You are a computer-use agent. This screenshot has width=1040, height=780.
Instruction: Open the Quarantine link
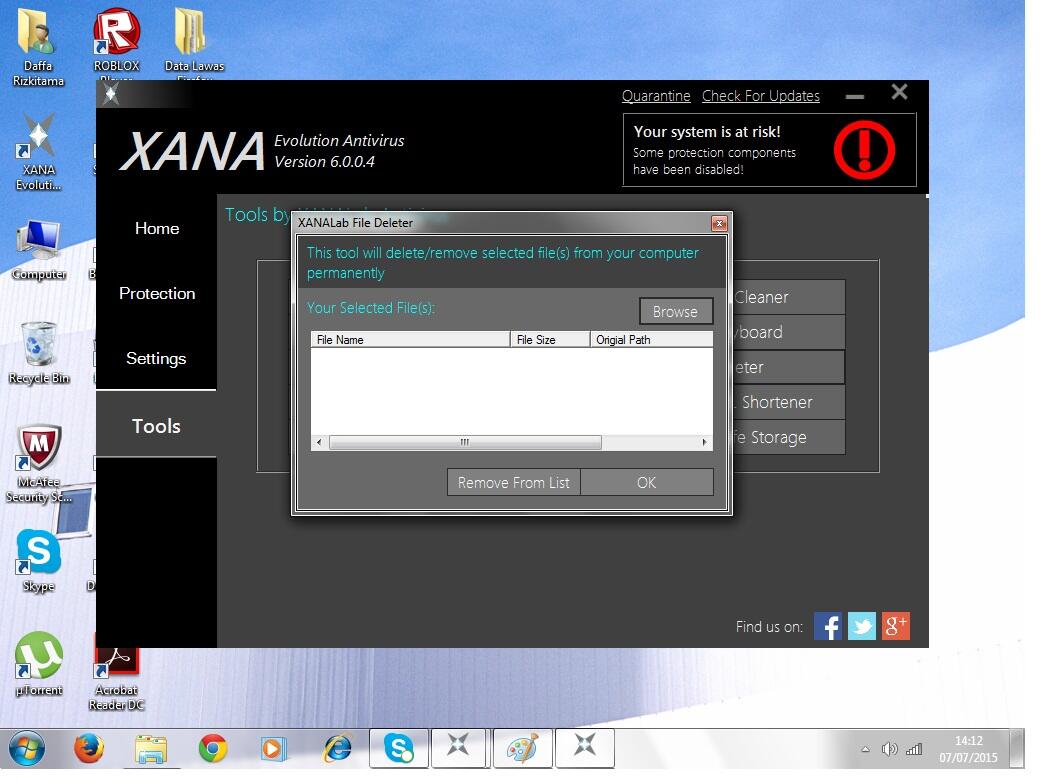point(656,96)
